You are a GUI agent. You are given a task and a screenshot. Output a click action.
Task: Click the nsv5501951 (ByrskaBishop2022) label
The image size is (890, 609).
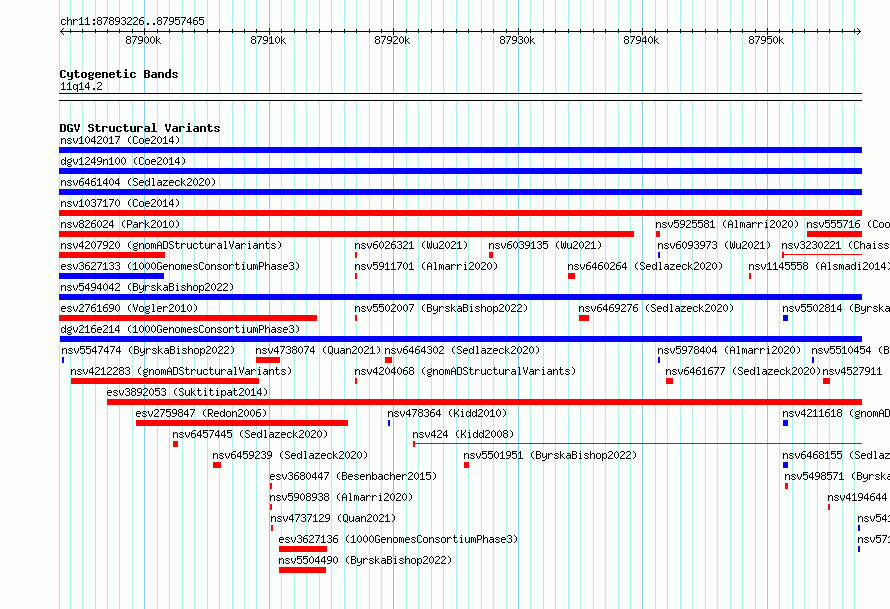click(x=550, y=455)
